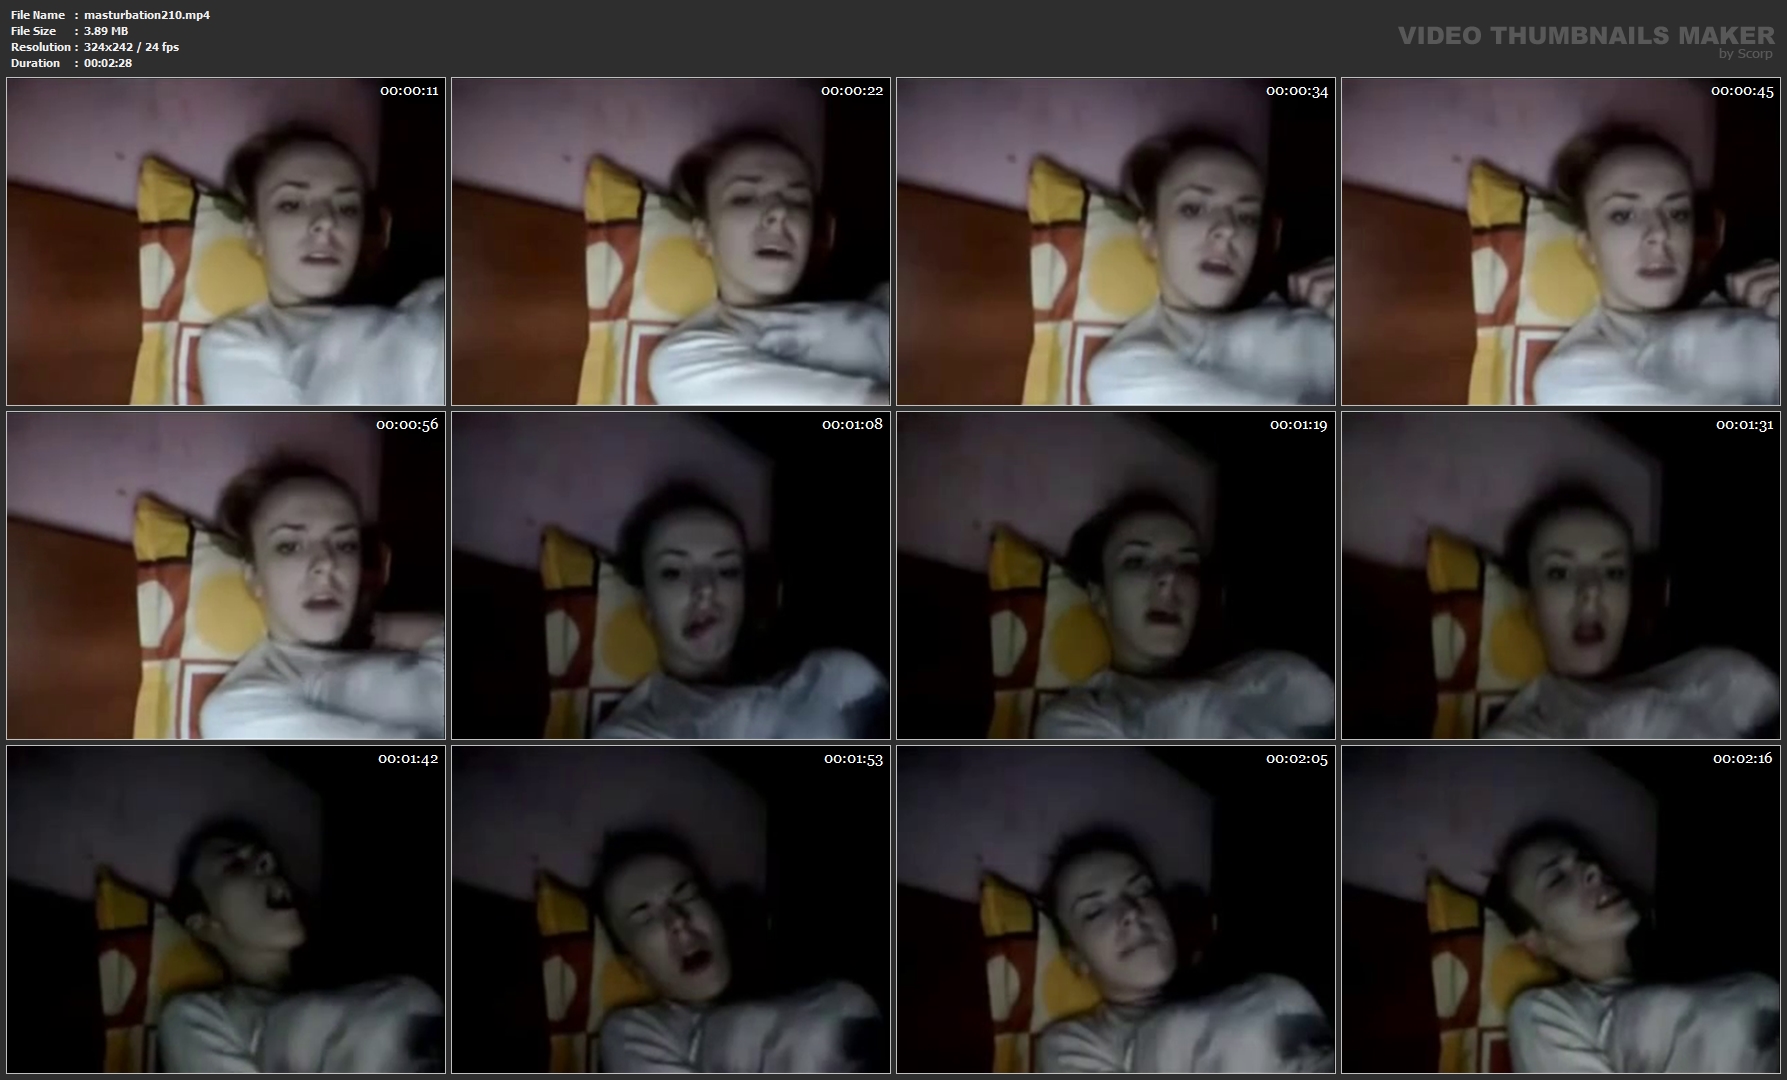Image resolution: width=1787 pixels, height=1080 pixels.
Task: Open the thumbnail at 00:01:42
Action: click(x=225, y=909)
